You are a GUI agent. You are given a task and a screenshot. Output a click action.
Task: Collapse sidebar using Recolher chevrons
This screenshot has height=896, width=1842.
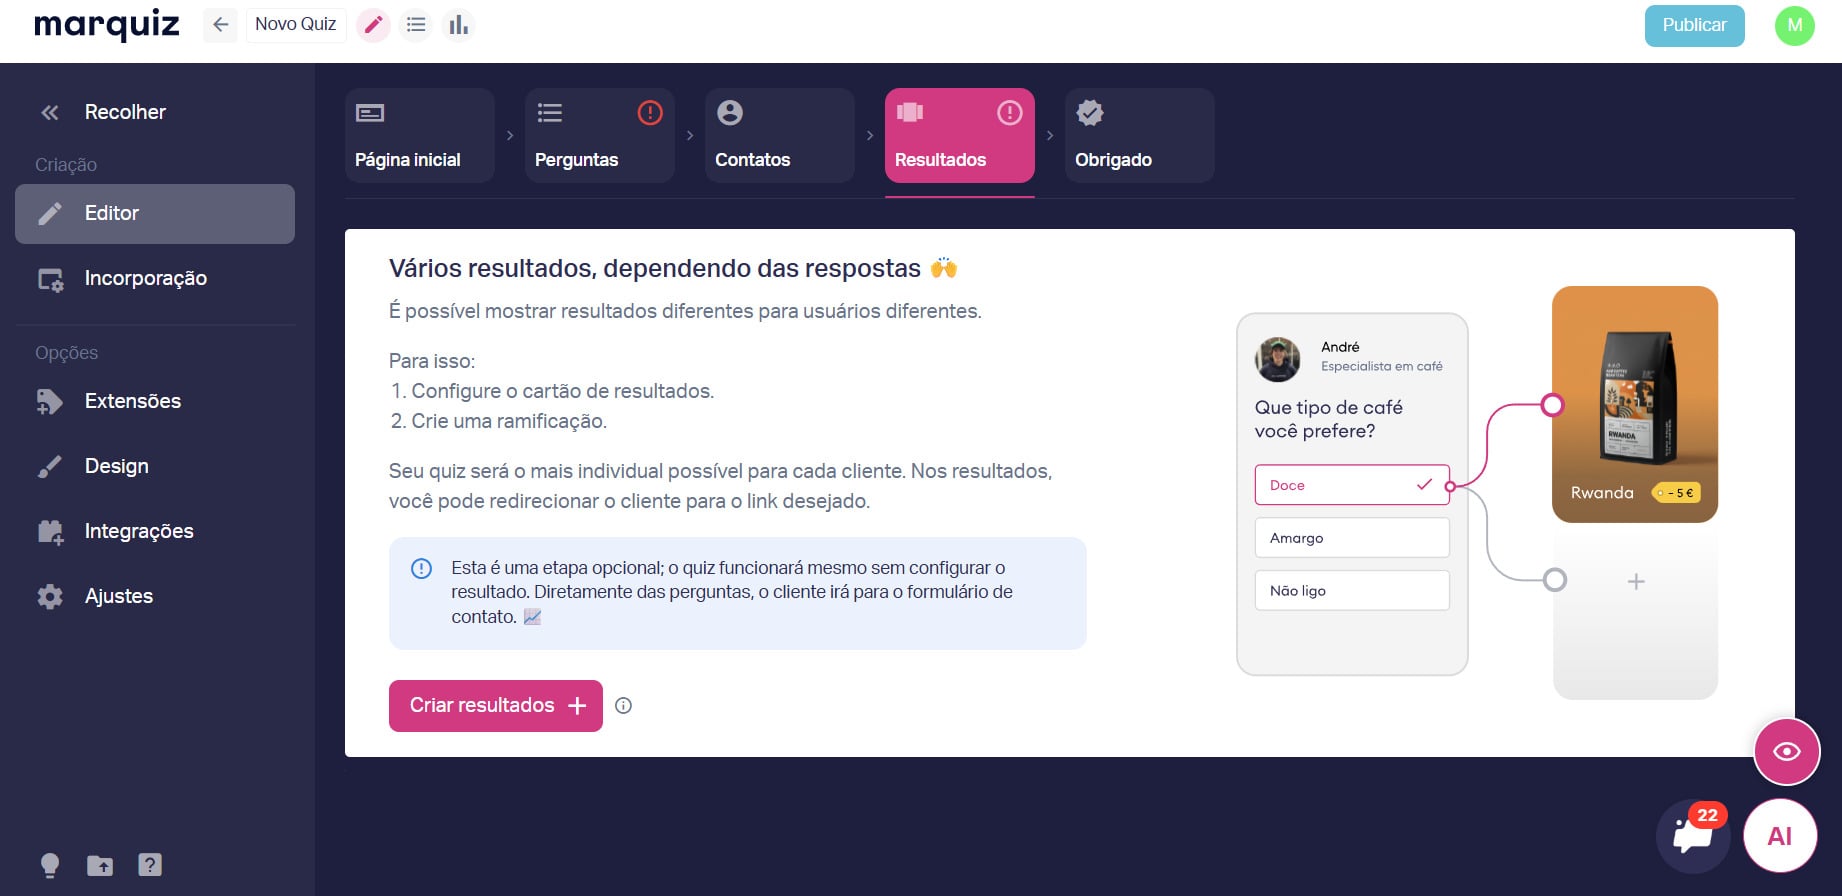coord(50,112)
